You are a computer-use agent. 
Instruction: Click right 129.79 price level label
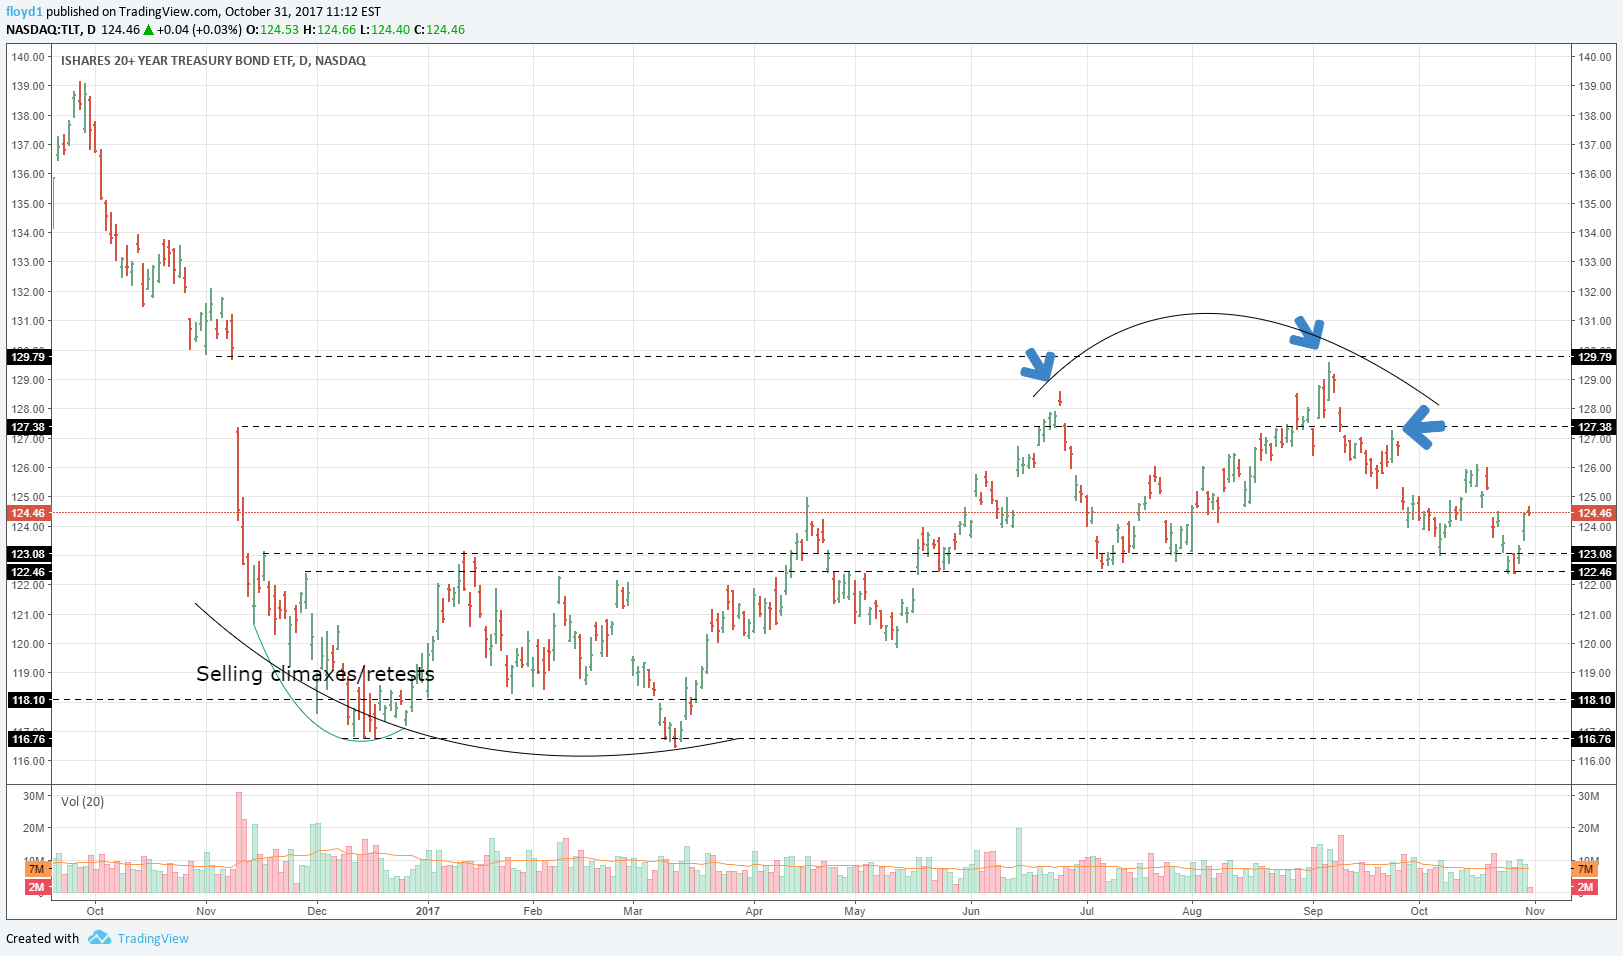pos(1594,357)
